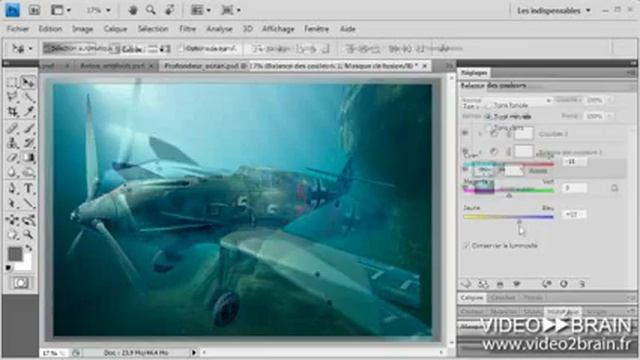The height and width of the screenshot is (360, 640).
Task: Click the Zoom magnifier in the application bar
Action: point(151,10)
